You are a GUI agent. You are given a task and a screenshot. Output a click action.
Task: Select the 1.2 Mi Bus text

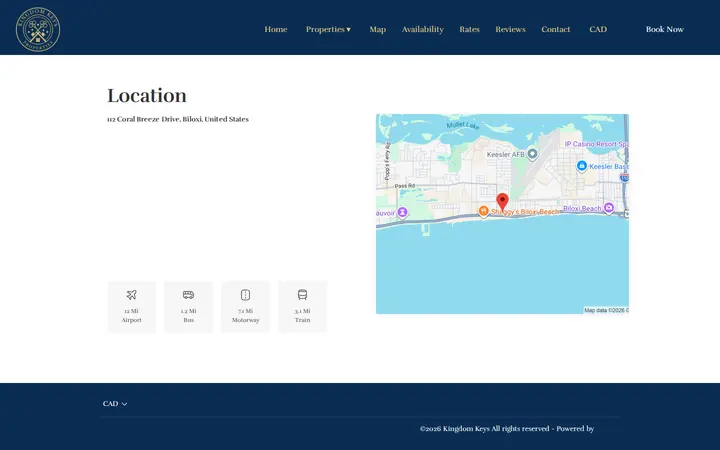click(188, 315)
